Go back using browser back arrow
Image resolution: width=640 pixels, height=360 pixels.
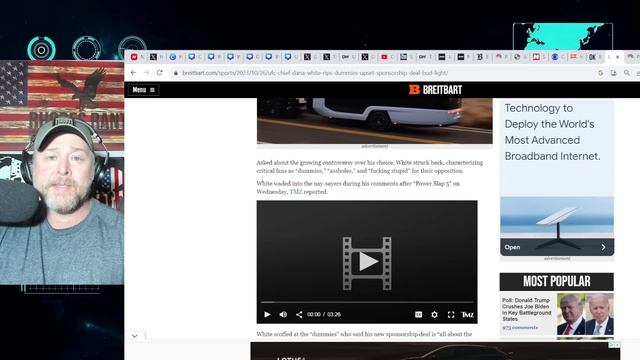pyautogui.click(x=133, y=73)
